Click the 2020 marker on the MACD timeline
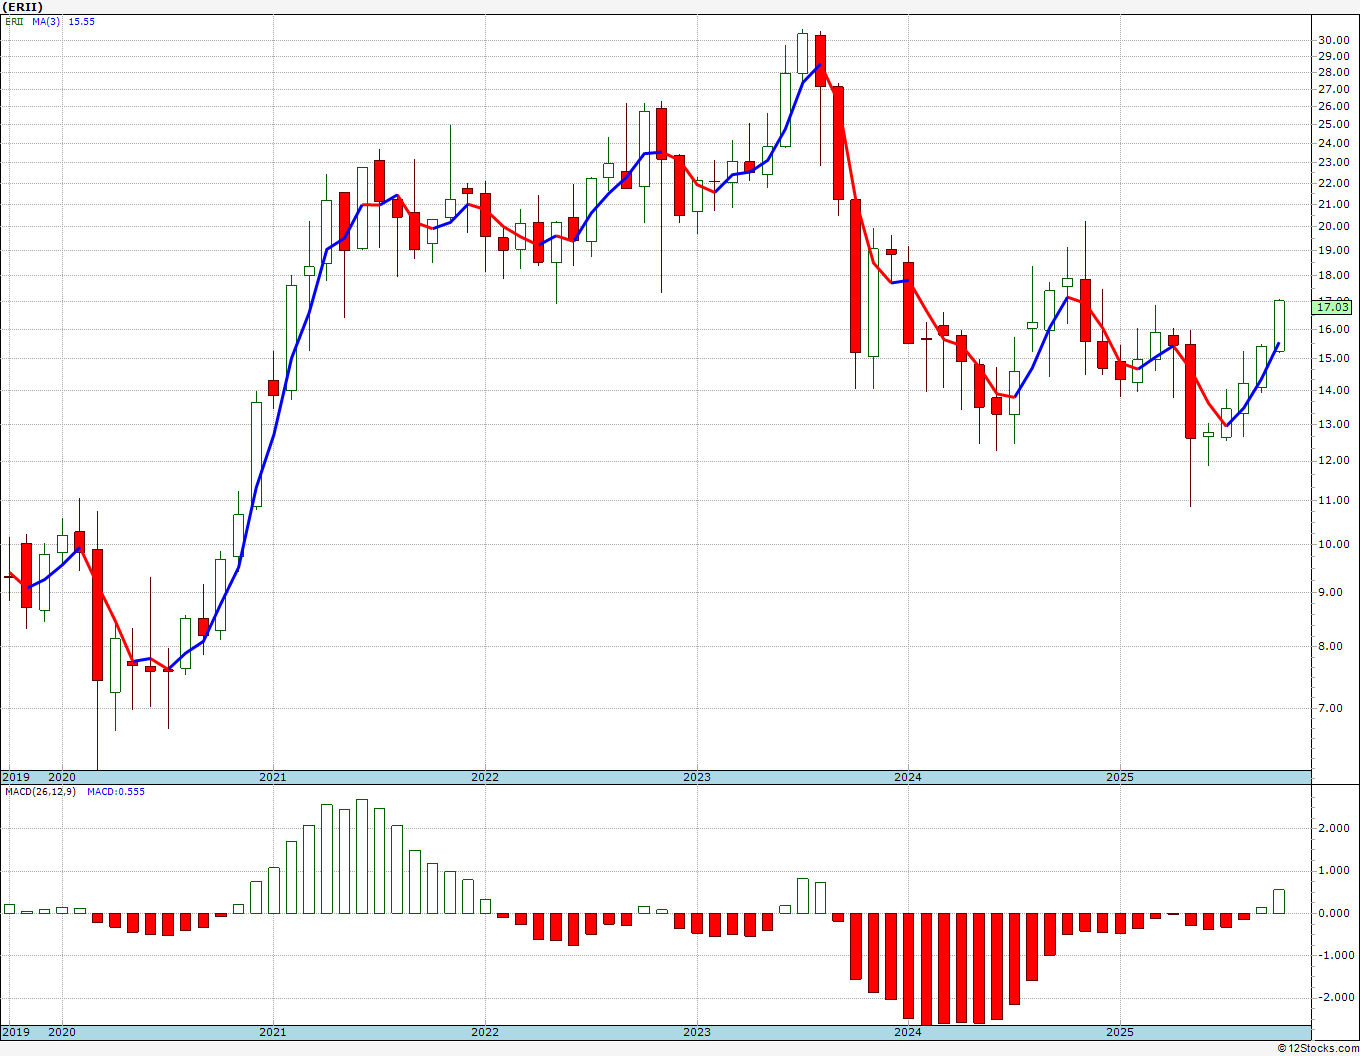1360x1056 pixels. [61, 1032]
